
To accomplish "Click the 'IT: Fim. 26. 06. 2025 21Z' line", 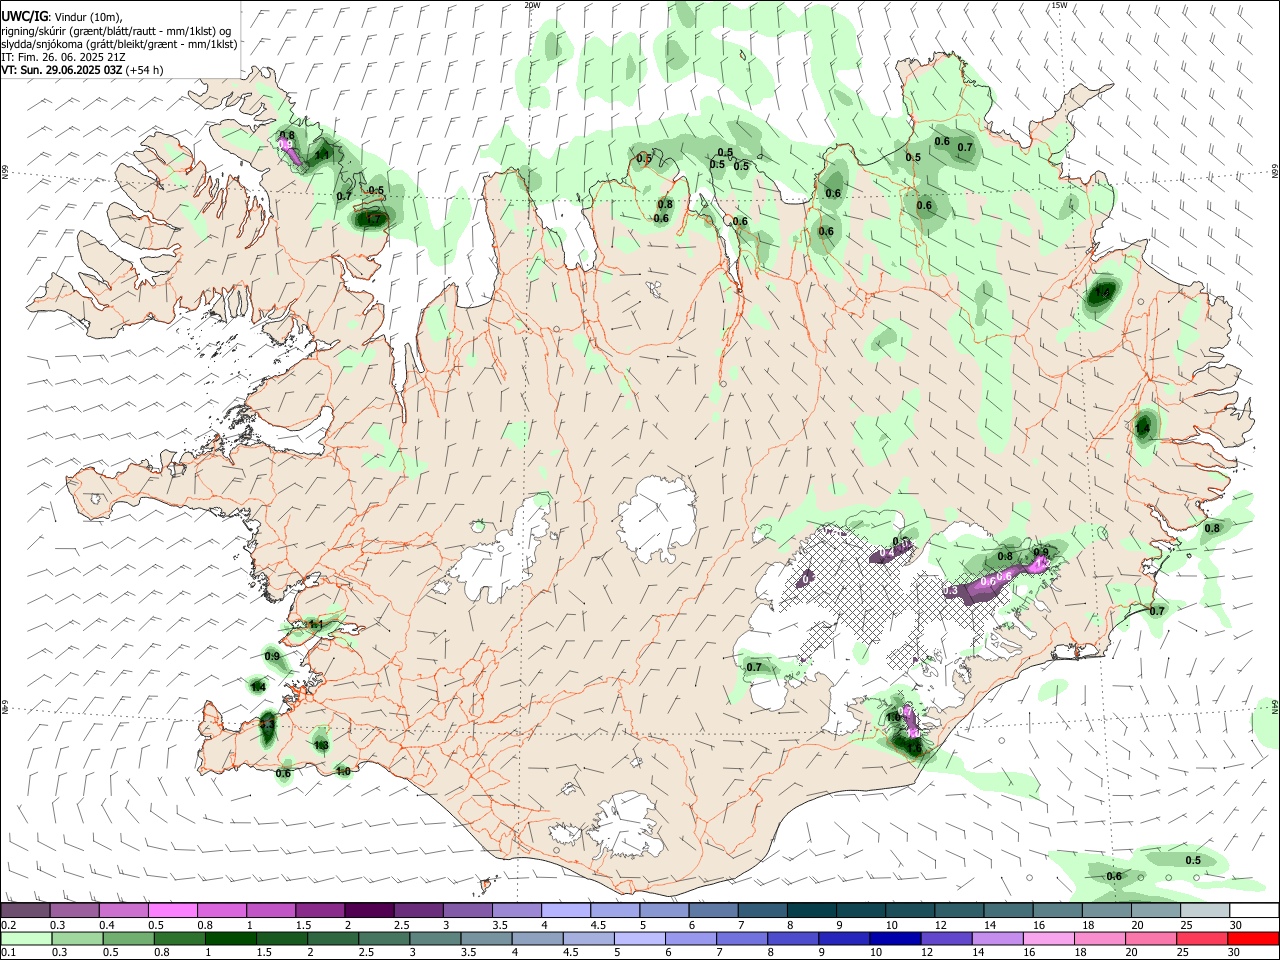I will pos(63,57).
